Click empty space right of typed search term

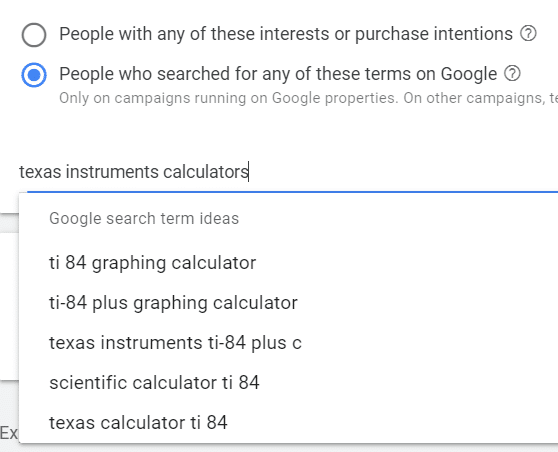tap(402, 172)
